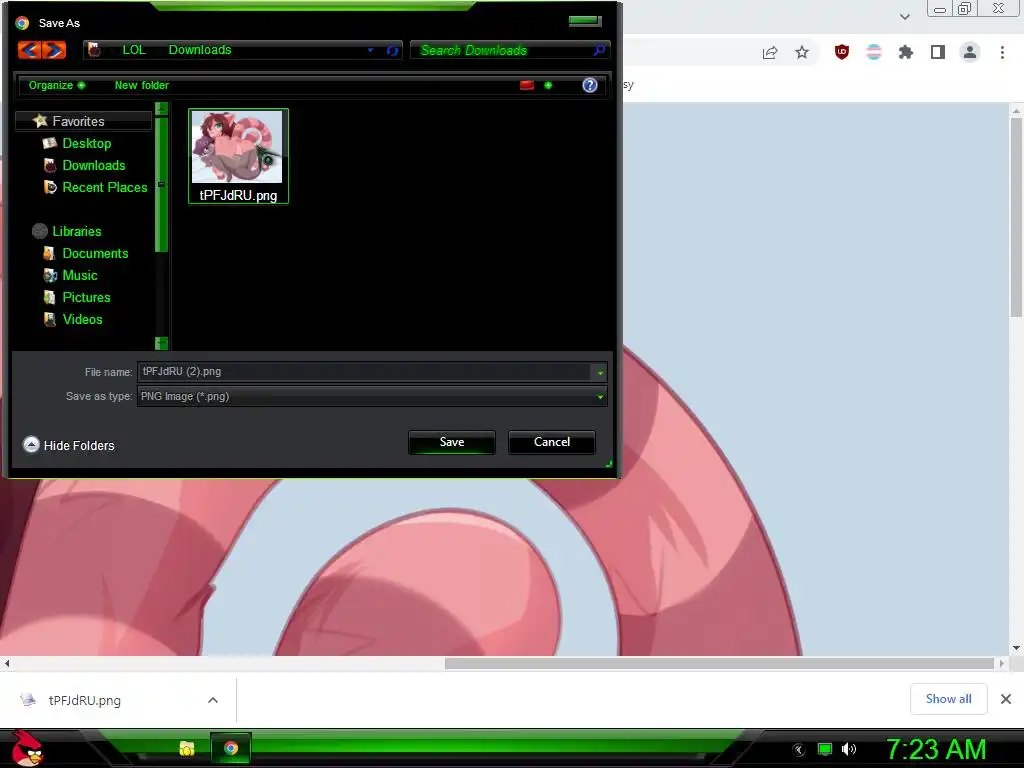1024x768 pixels.
Task: Click Show all downloads
Action: point(948,699)
